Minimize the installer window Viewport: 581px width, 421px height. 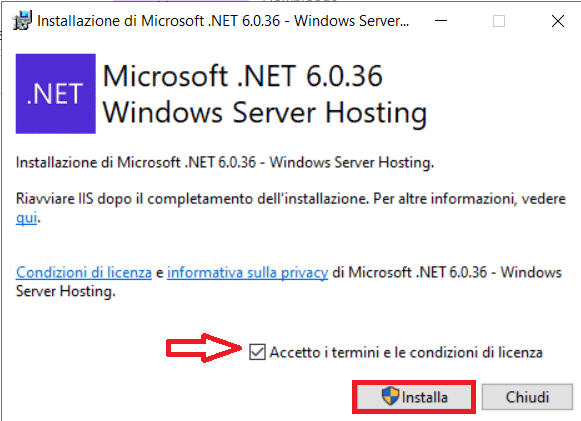click(441, 21)
